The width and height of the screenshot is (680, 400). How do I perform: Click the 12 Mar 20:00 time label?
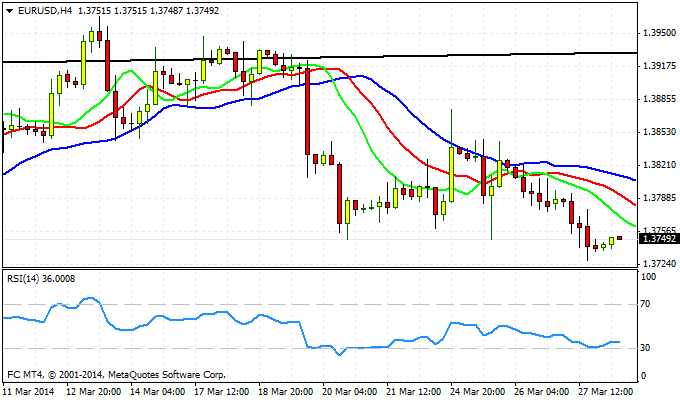coord(94,391)
